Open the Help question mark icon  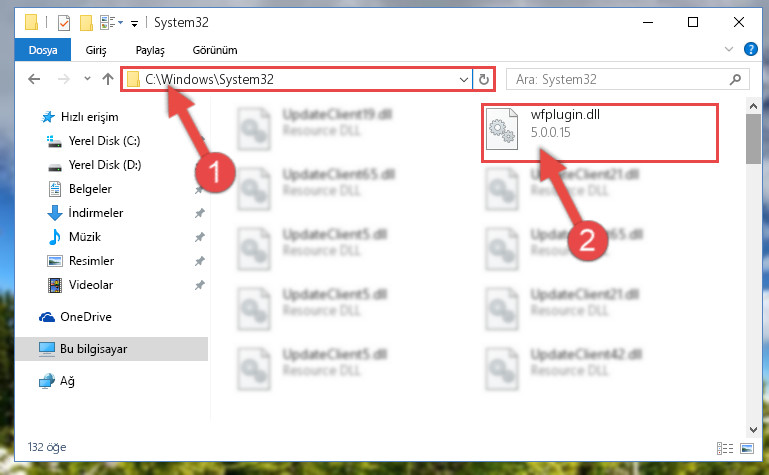point(750,49)
